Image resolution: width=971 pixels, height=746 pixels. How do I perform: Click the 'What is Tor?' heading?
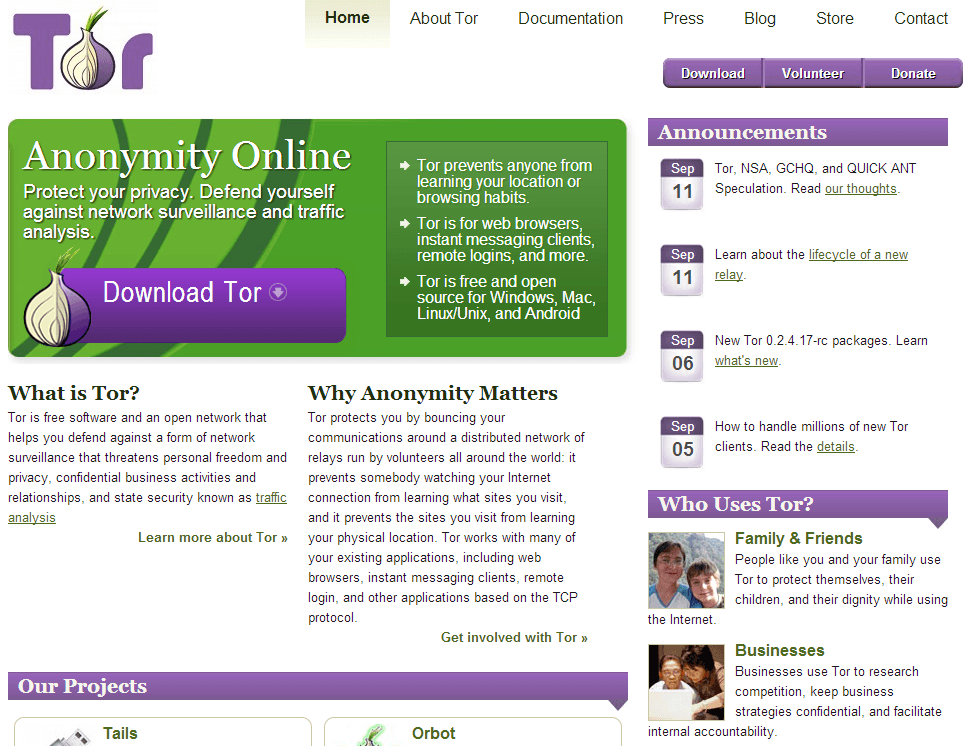[74, 393]
